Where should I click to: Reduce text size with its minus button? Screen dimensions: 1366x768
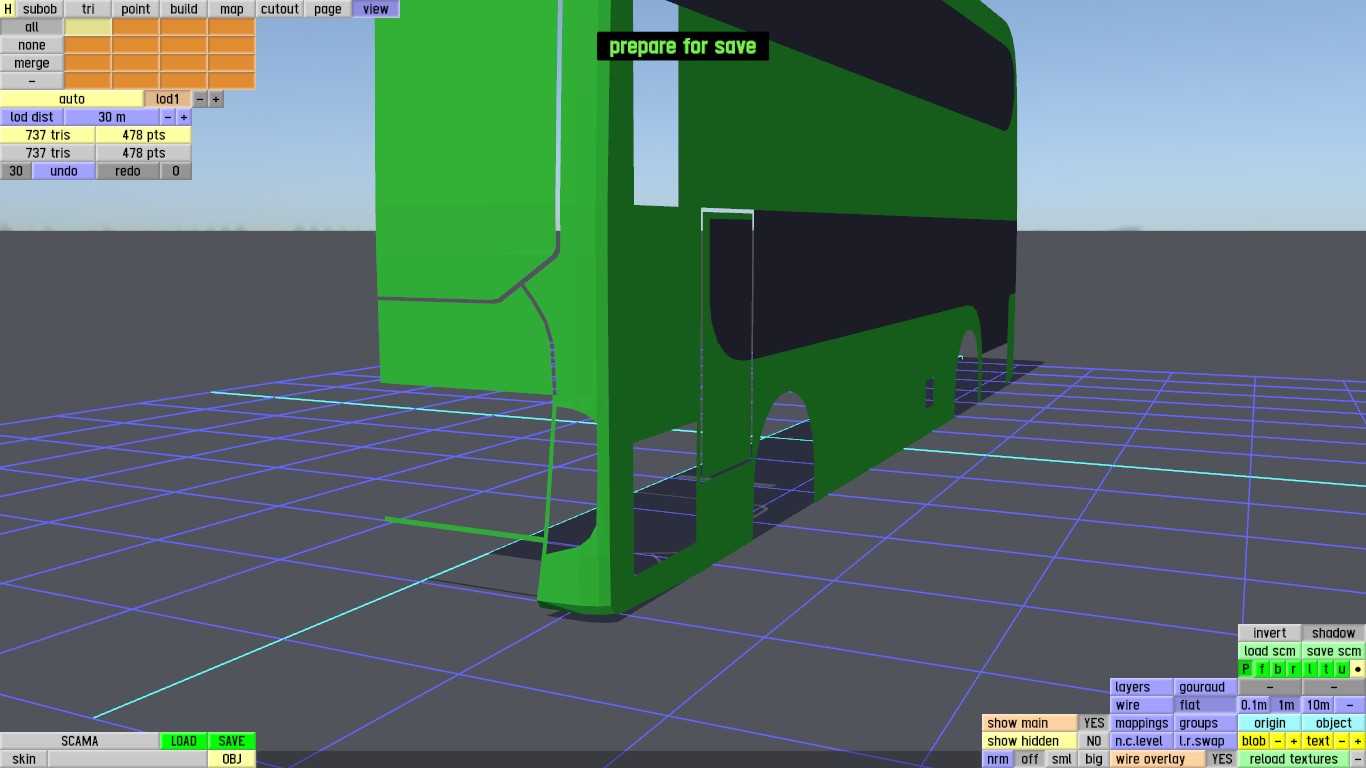click(x=1342, y=741)
